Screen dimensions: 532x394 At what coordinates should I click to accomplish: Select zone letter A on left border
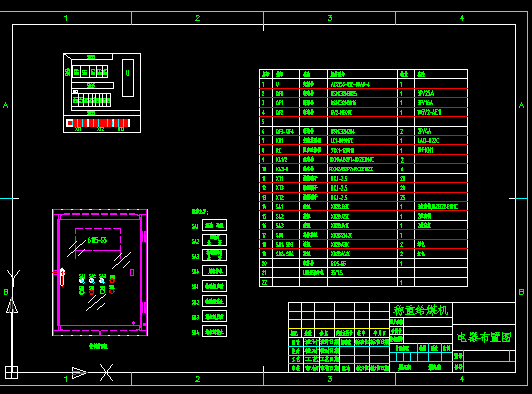tap(5, 105)
